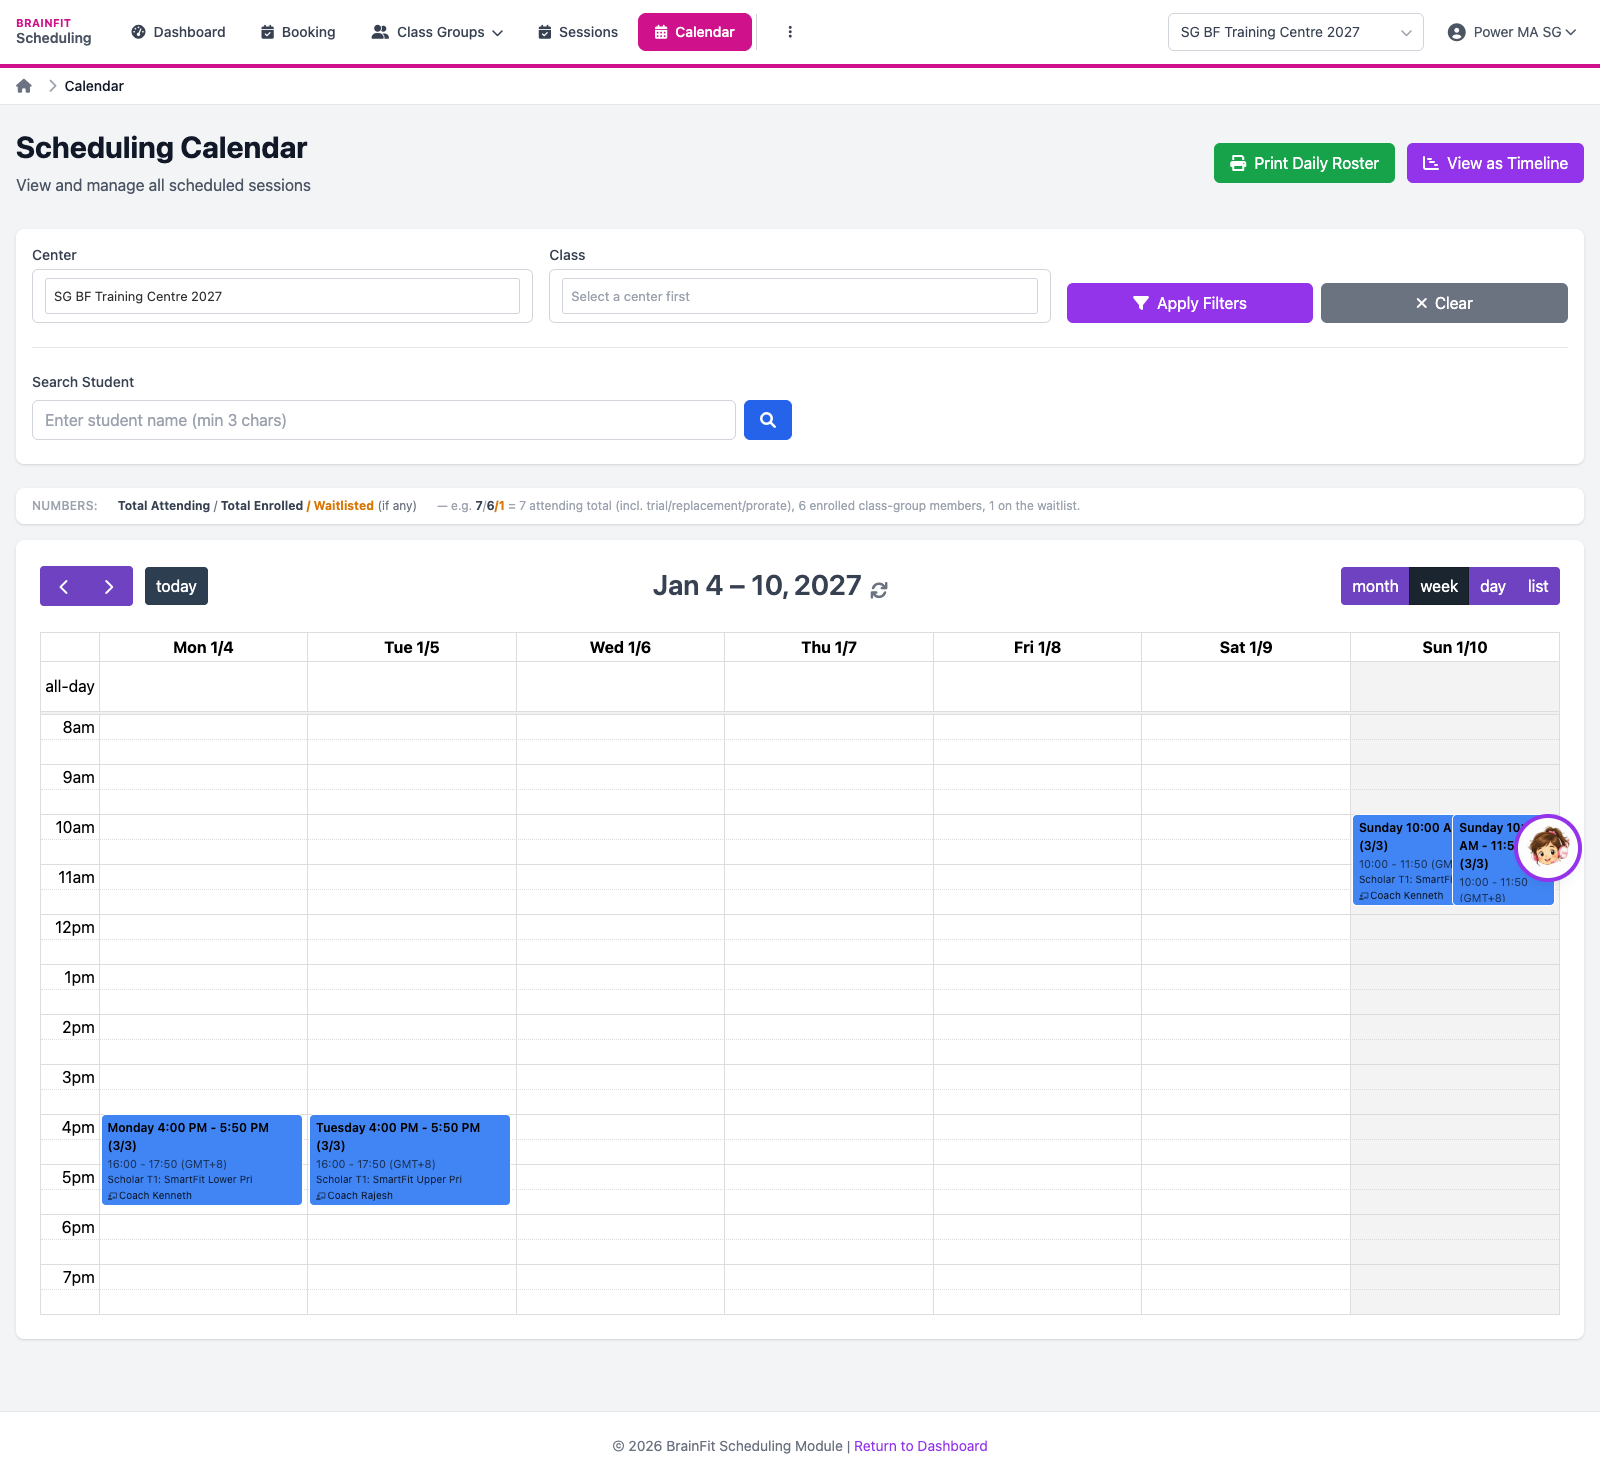
Task: Expand the Power MA SG user menu
Action: [x=1512, y=32]
